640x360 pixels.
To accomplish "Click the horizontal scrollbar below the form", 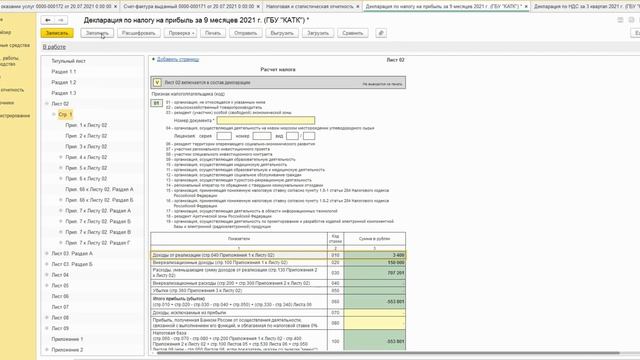I will point(388,353).
